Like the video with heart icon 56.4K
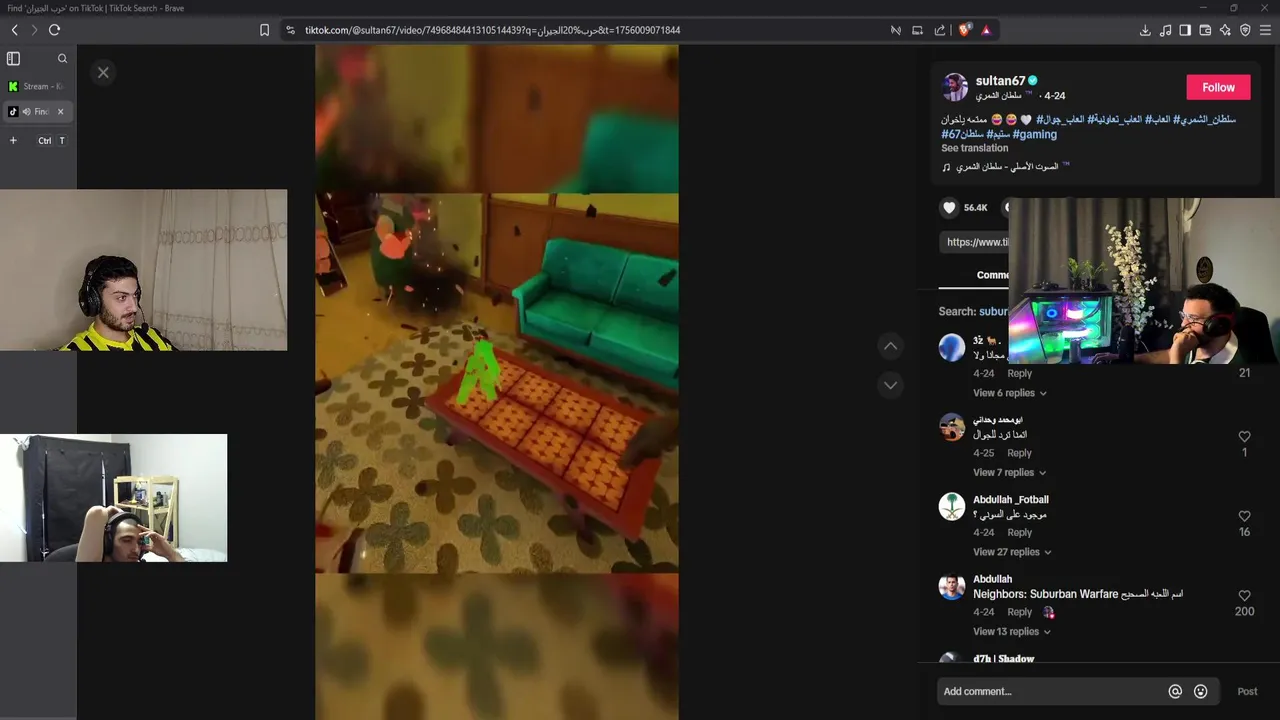Viewport: 1280px width, 720px height. pos(949,207)
